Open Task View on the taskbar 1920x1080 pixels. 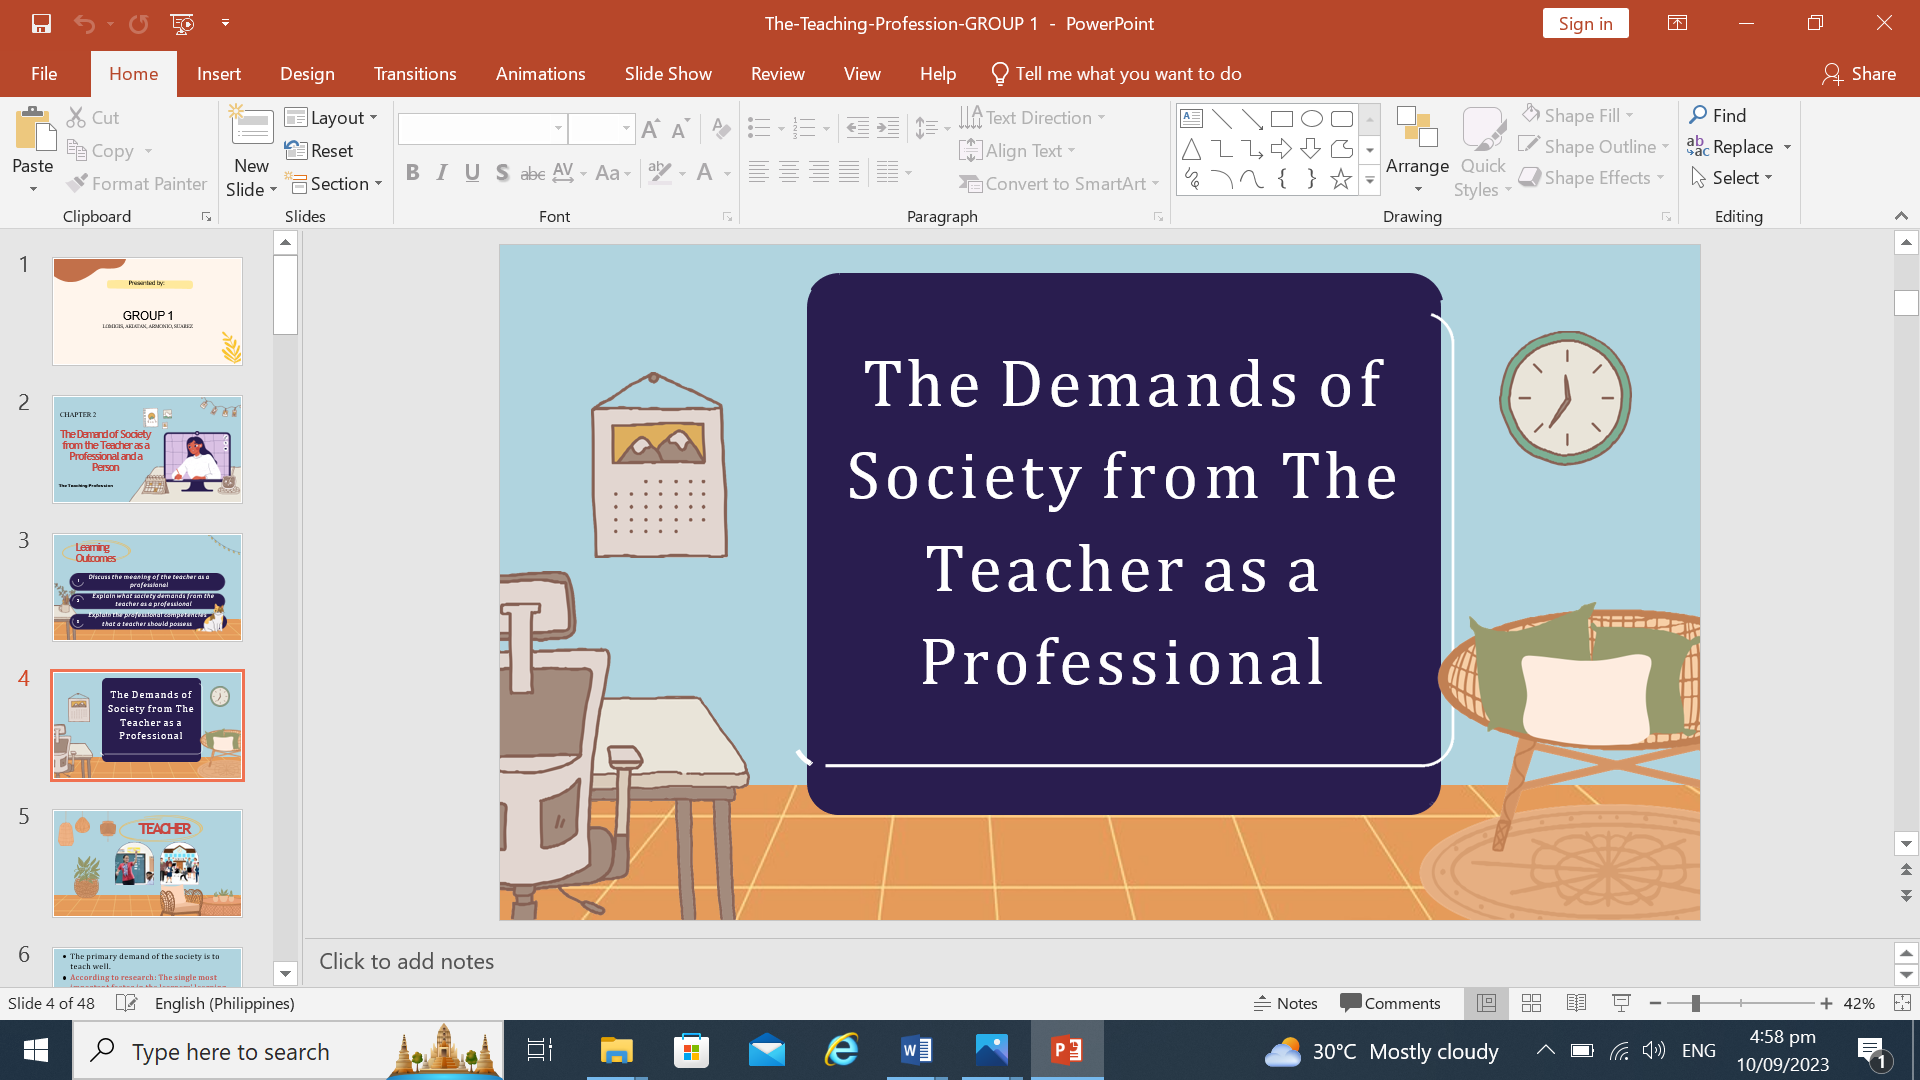point(540,1050)
